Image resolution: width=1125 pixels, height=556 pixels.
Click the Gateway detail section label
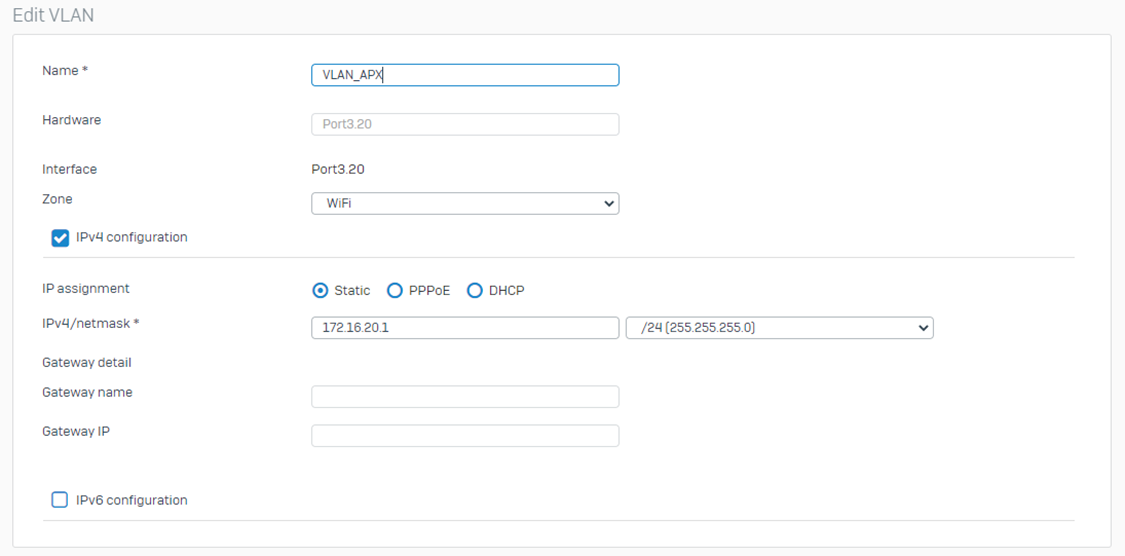[87, 362]
